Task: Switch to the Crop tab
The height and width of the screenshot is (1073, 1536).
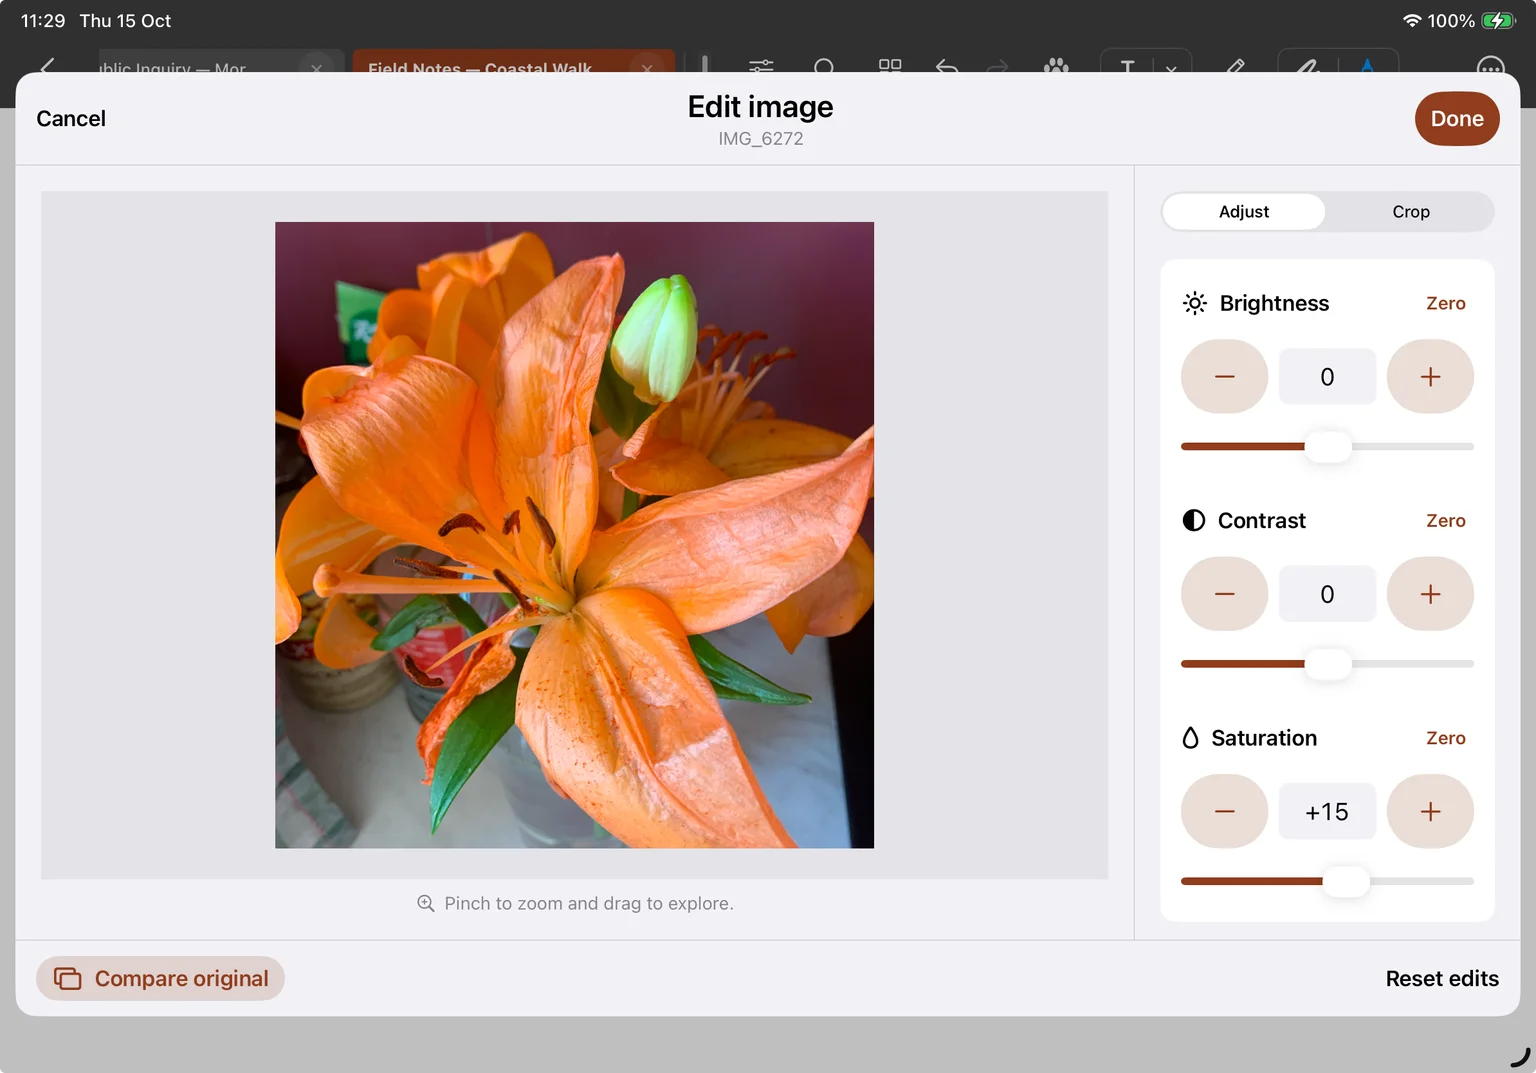Action: click(x=1411, y=212)
